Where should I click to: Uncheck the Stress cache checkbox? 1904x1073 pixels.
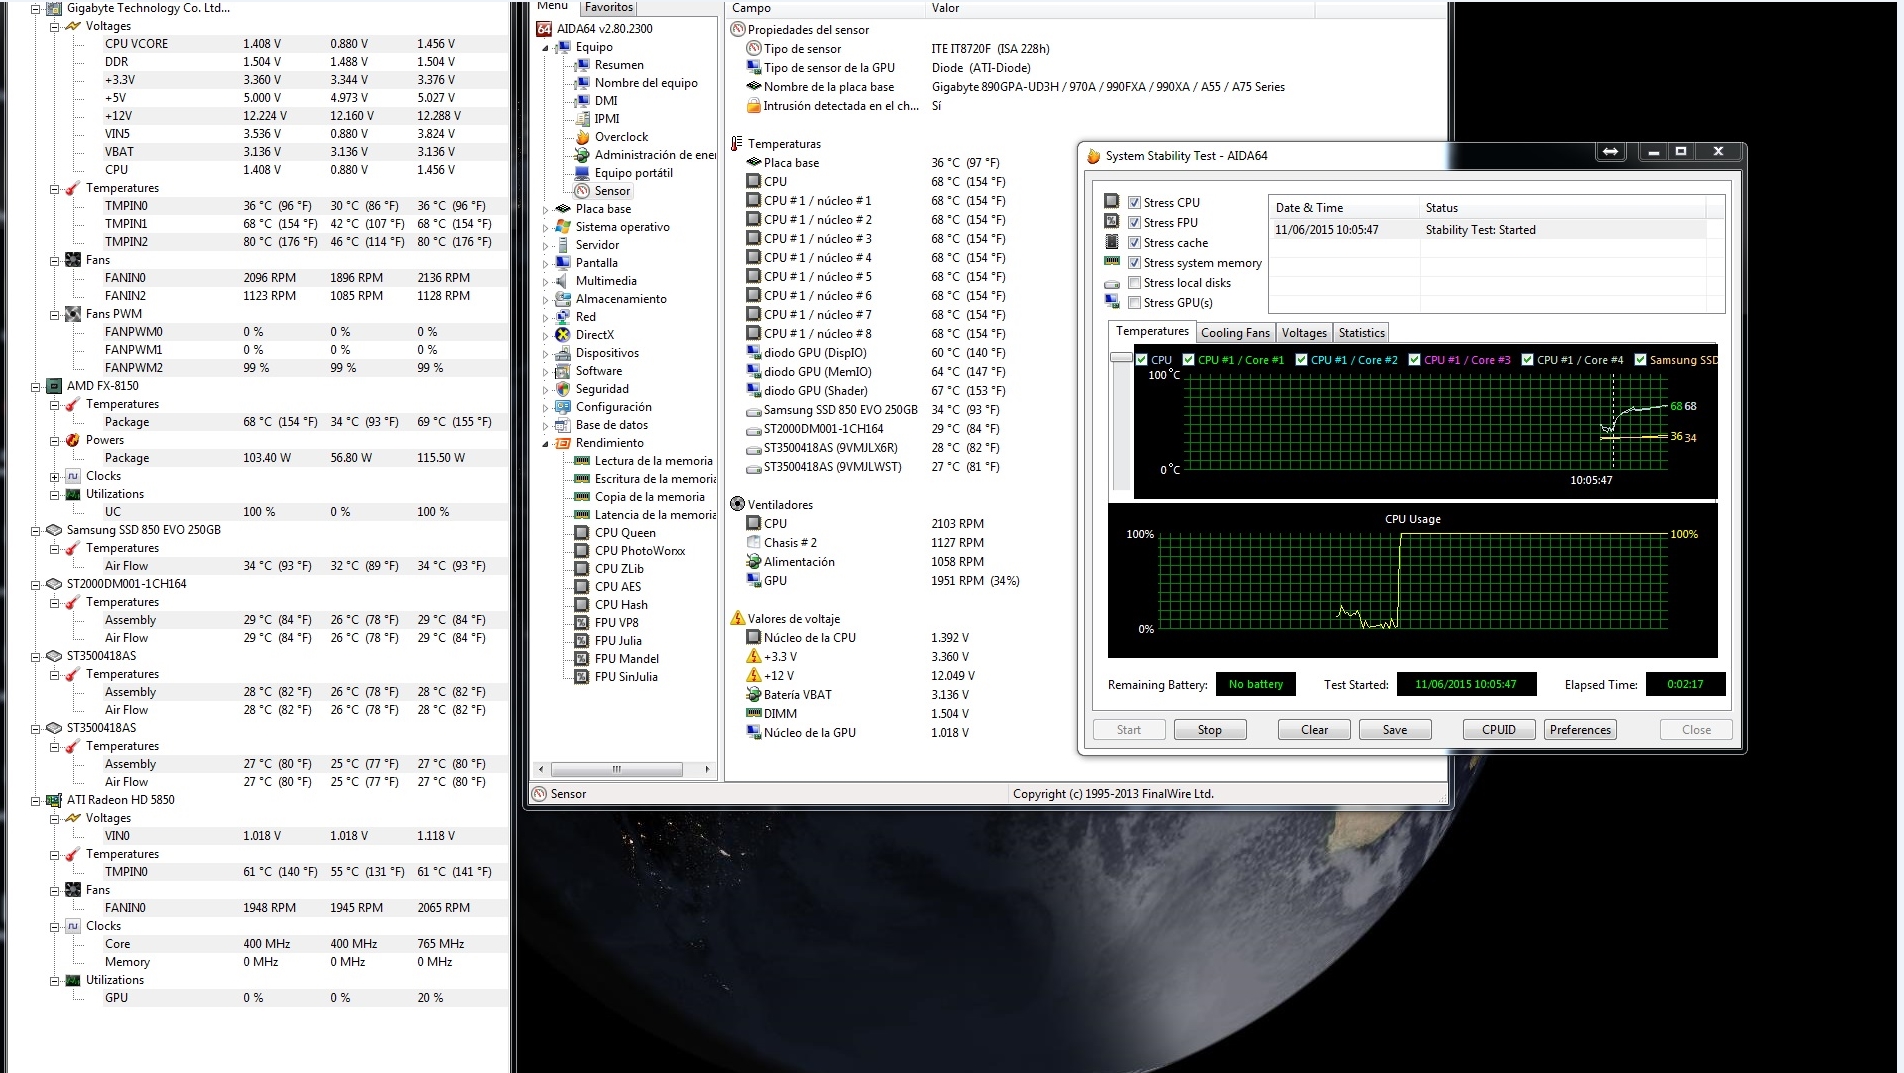point(1134,243)
